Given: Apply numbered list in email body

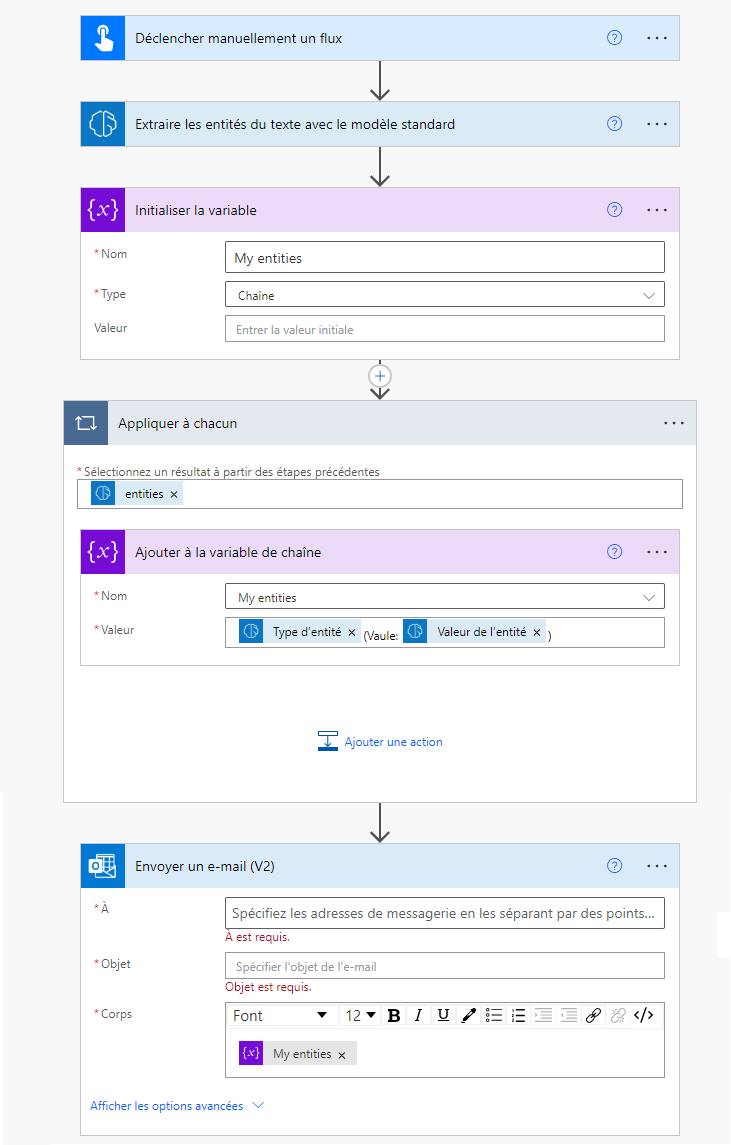Looking at the screenshot, I should coord(519,1015).
